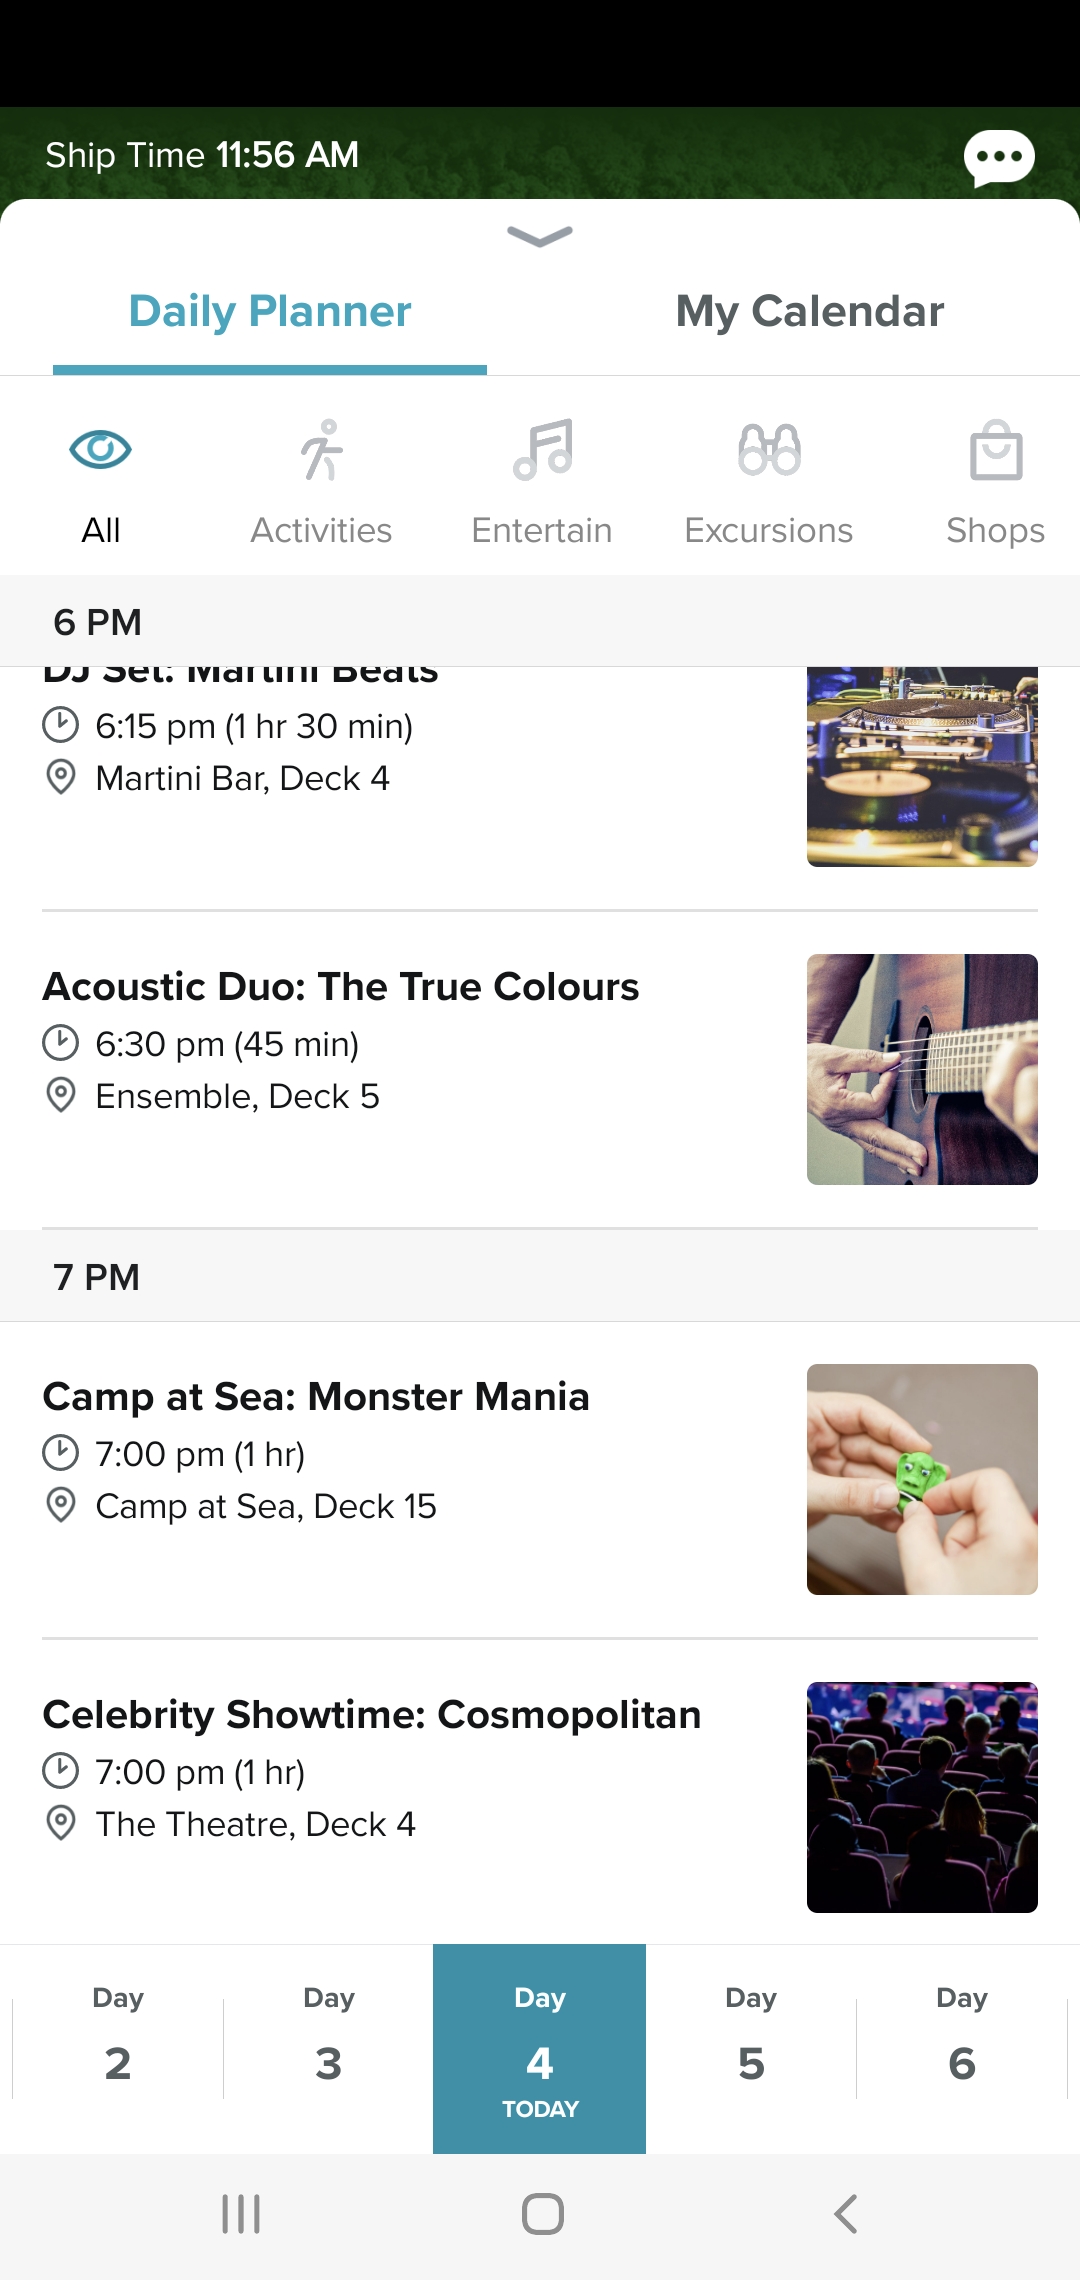Open Acoustic Duo: The True Colours event
1080x2280 pixels.
click(340, 987)
